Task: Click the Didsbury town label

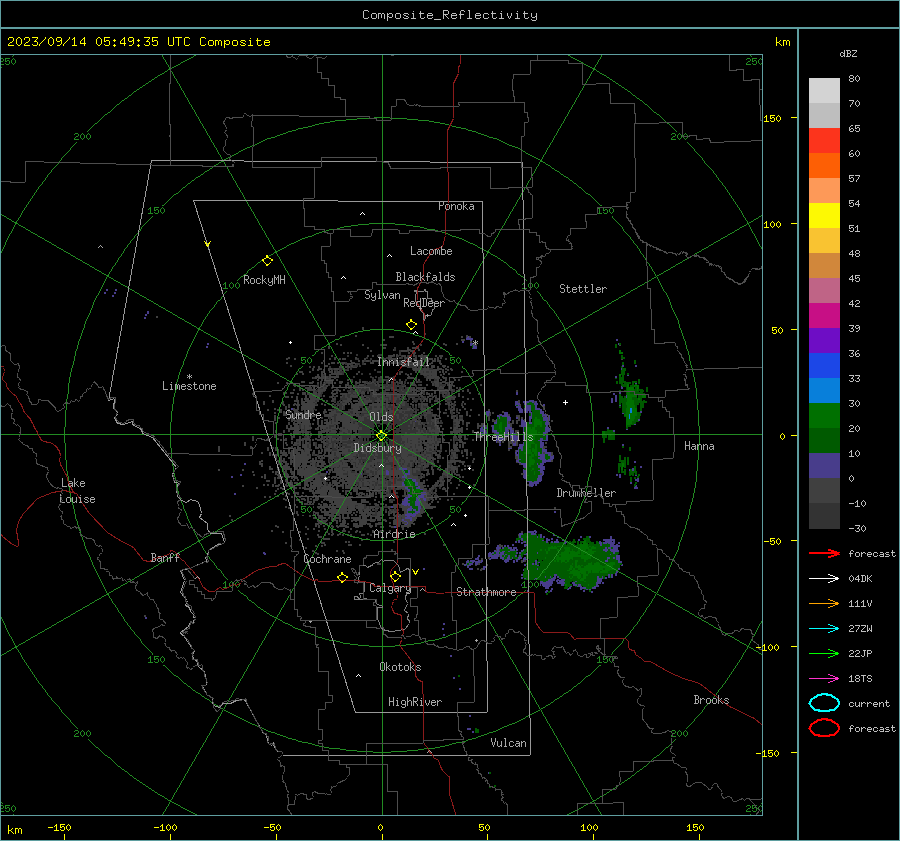Action: [x=377, y=448]
